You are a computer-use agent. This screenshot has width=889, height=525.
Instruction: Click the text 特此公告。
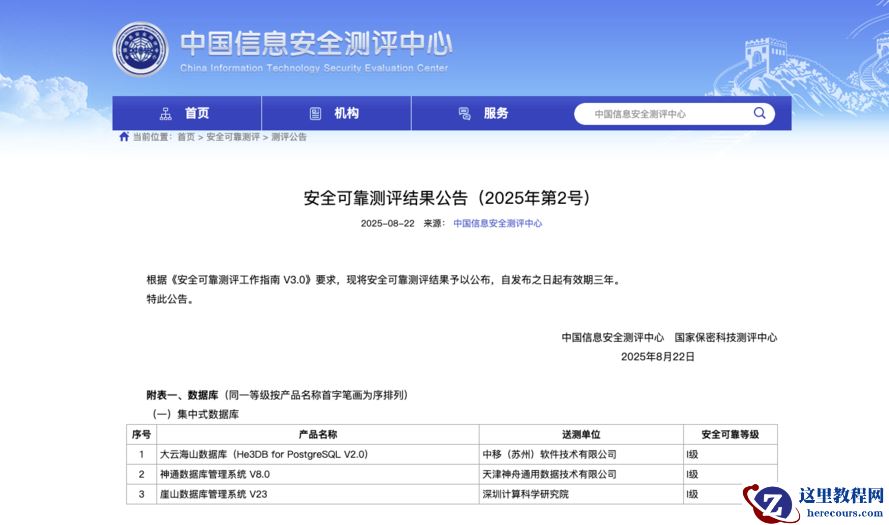tap(172, 299)
